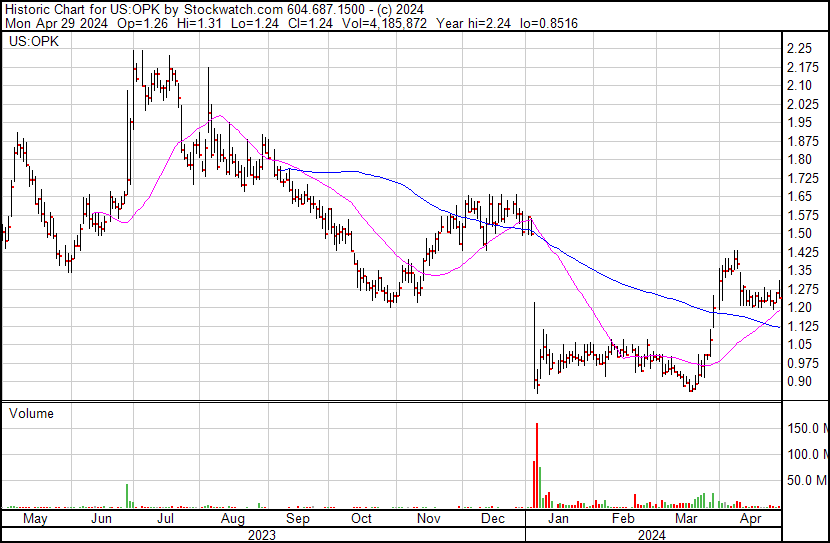Image resolution: width=830 pixels, height=543 pixels.
Task: Click the Dec month label
Action: tap(493, 519)
